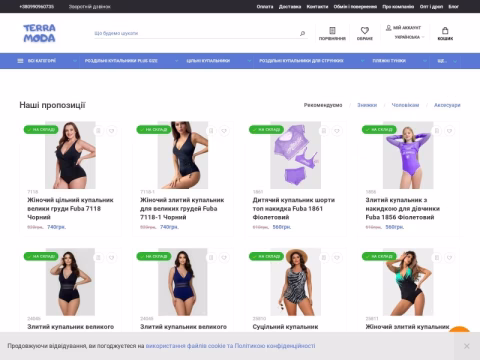Add Fuba 7118 Чорний swimsuit to compare

(x=98, y=131)
